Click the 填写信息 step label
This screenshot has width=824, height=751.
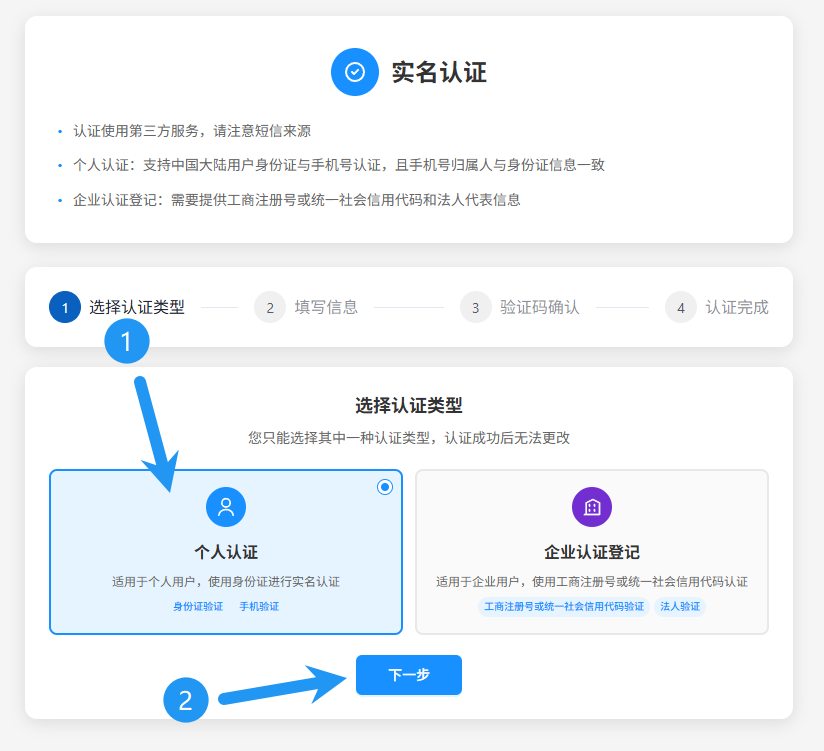tap(326, 307)
